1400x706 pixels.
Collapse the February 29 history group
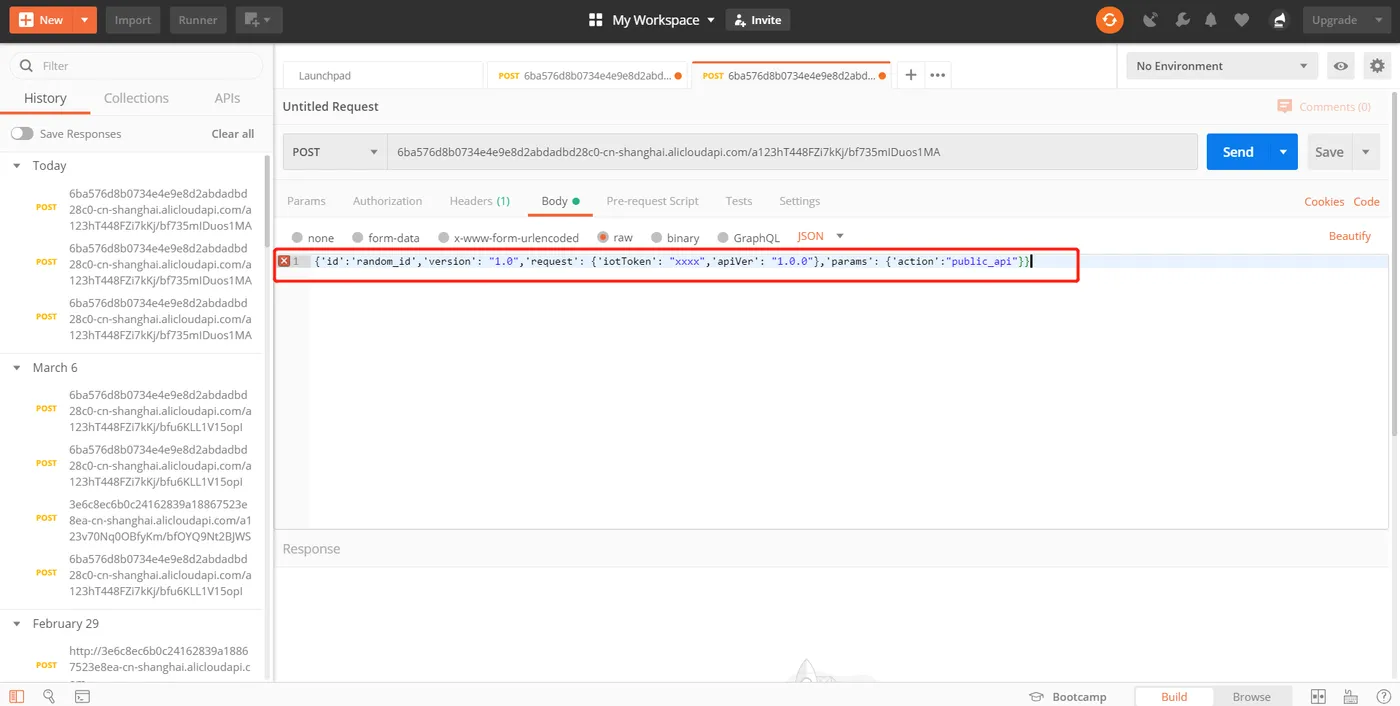point(17,624)
